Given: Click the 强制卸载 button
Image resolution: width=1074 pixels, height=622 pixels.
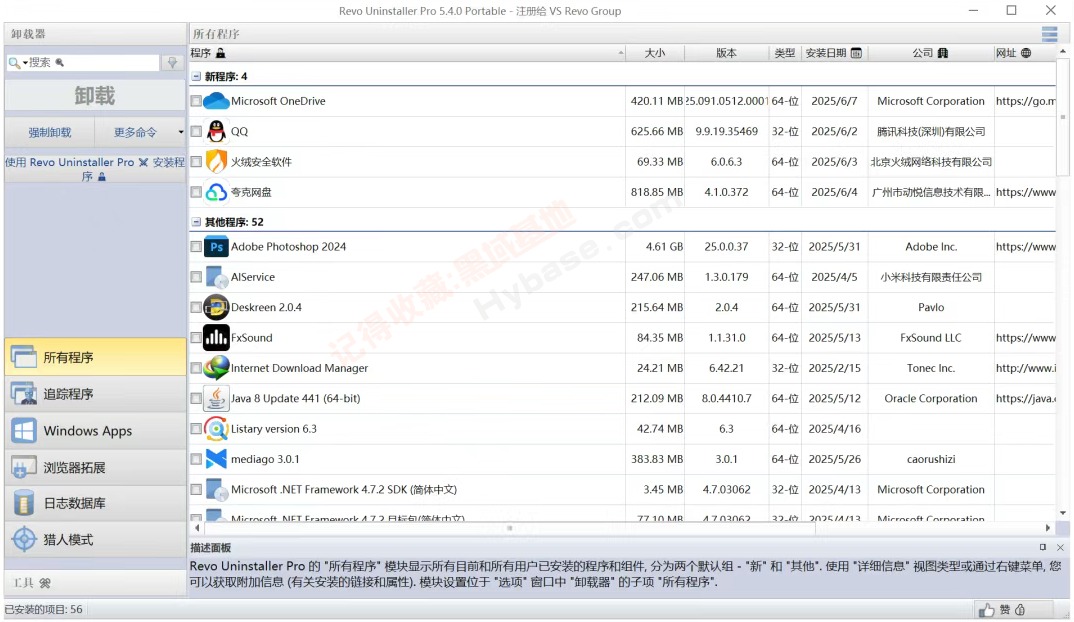Looking at the screenshot, I should (x=49, y=132).
